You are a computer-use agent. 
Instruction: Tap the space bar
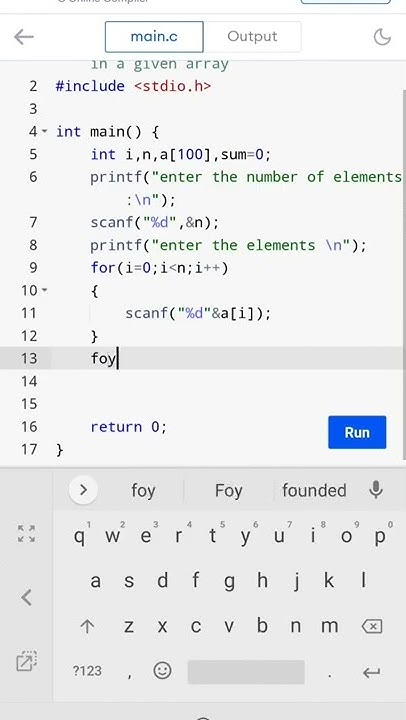[246, 672]
